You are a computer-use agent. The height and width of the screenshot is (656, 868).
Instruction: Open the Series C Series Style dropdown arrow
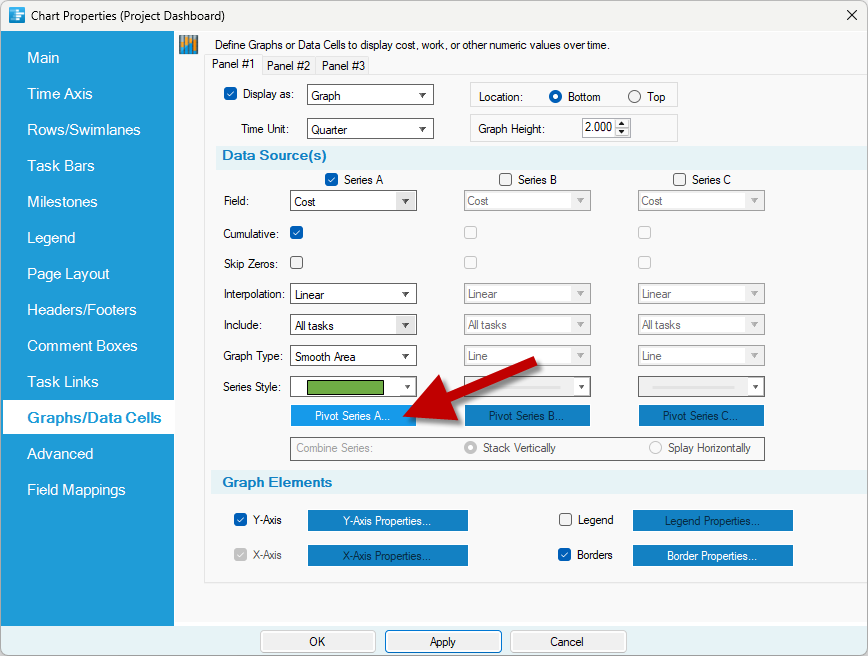click(755, 386)
